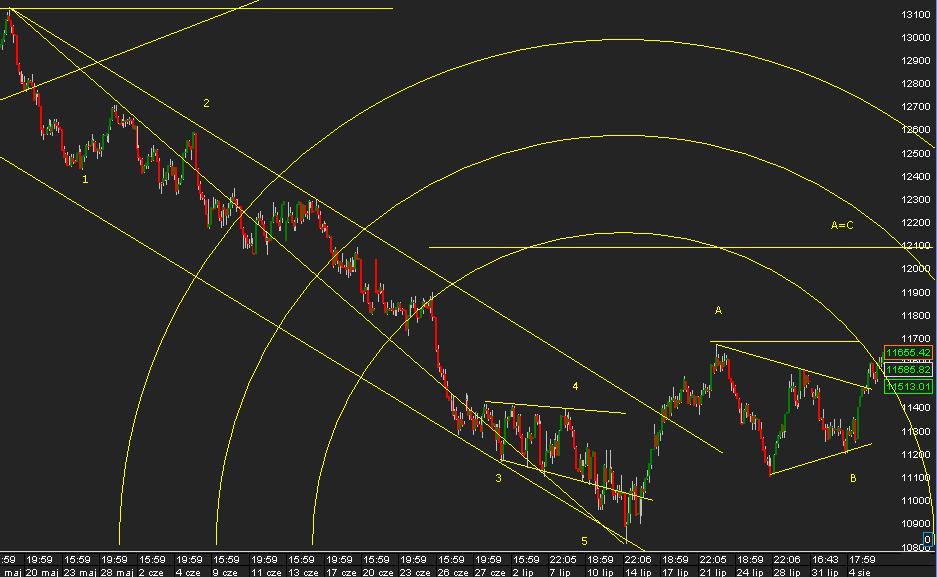The height and width of the screenshot is (577, 937).
Task: Click the wave 5 label near the low
Action: click(584, 541)
